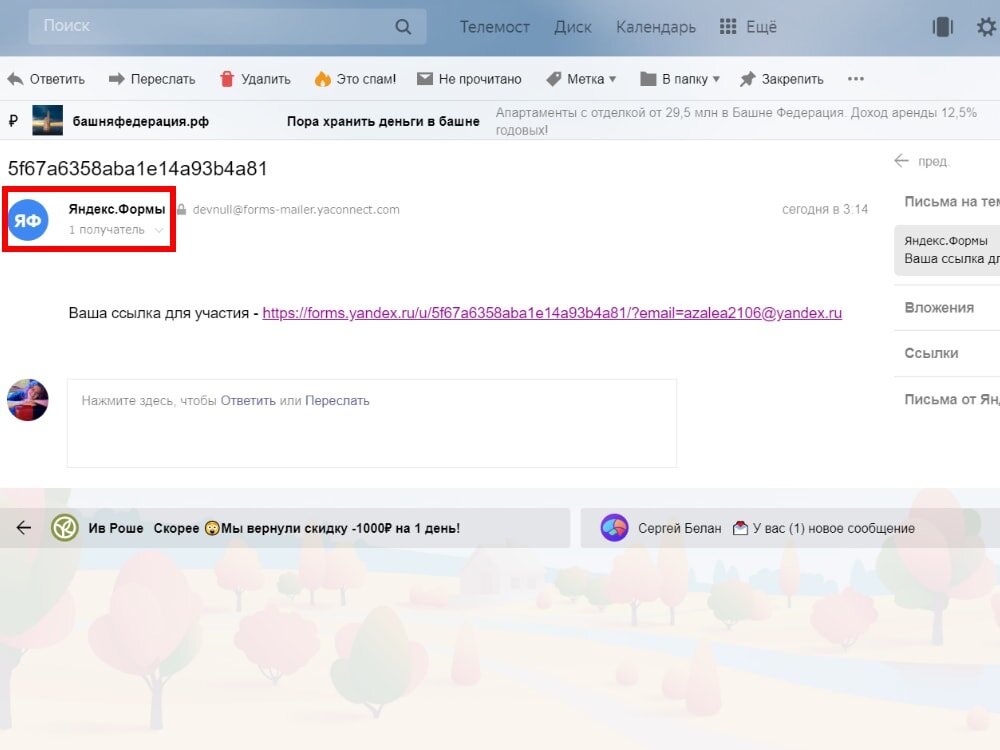Screen dimensions: 1000x750
Task: Click the theme switcher icon in header
Action: pos(942,27)
